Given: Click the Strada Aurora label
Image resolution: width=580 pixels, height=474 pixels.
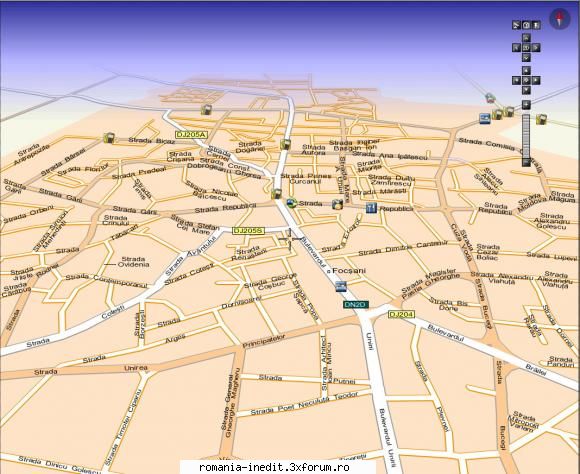Looking at the screenshot, I should pyautogui.click(x=313, y=149).
